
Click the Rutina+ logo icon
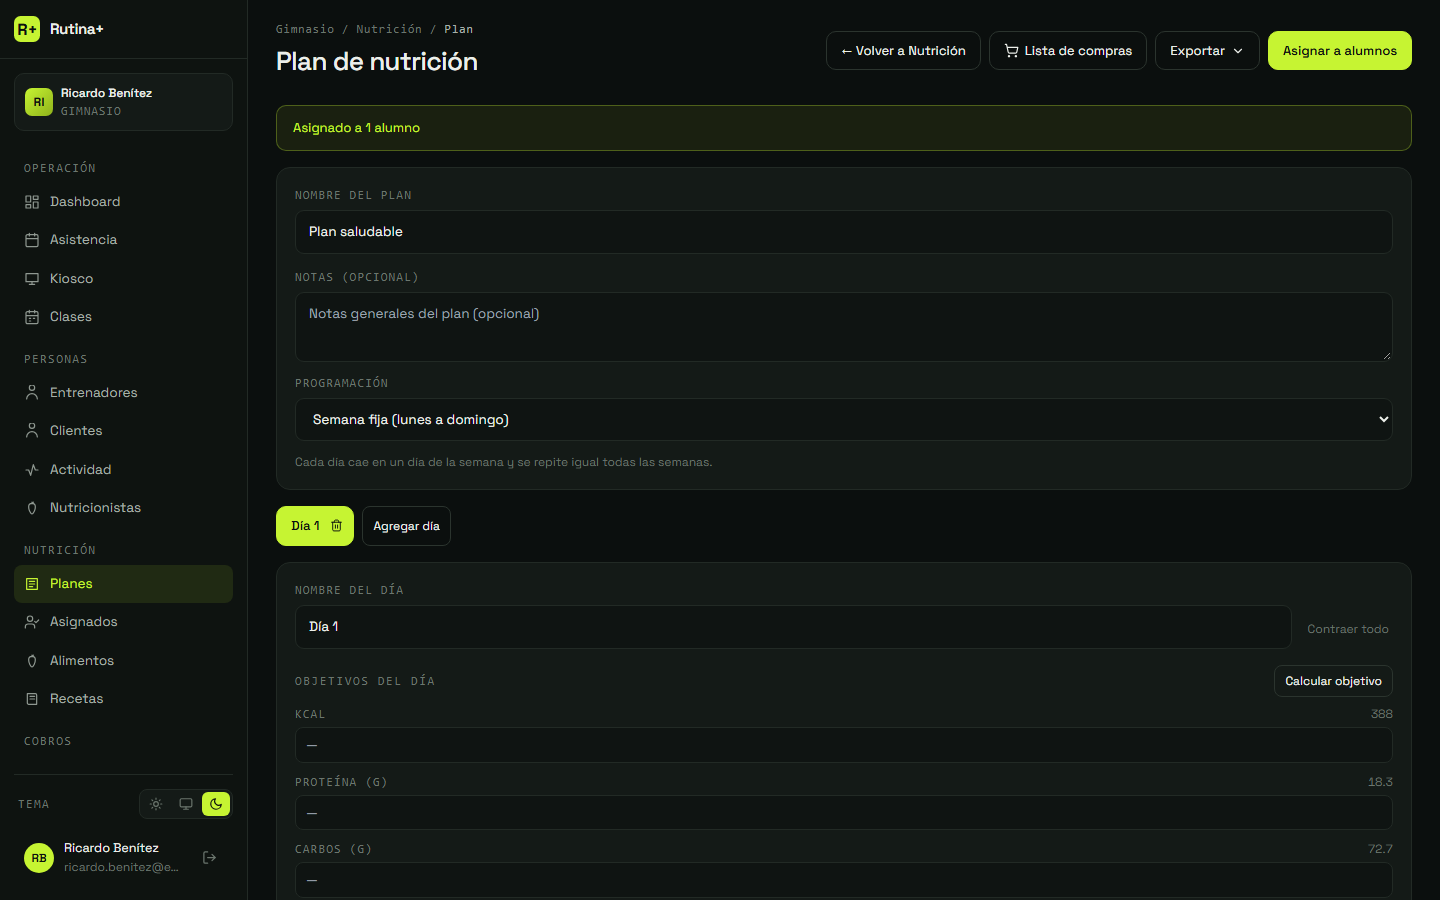[x=27, y=29]
